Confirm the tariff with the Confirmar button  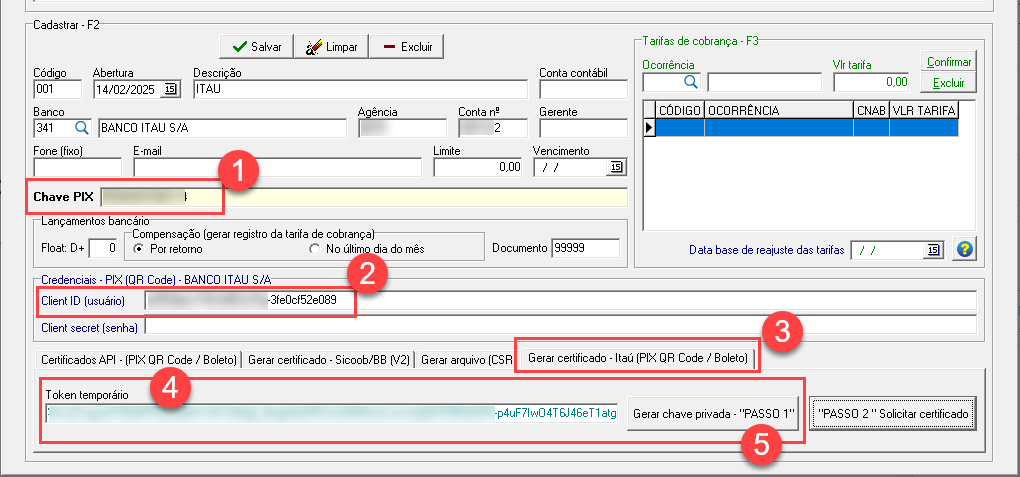(949, 62)
